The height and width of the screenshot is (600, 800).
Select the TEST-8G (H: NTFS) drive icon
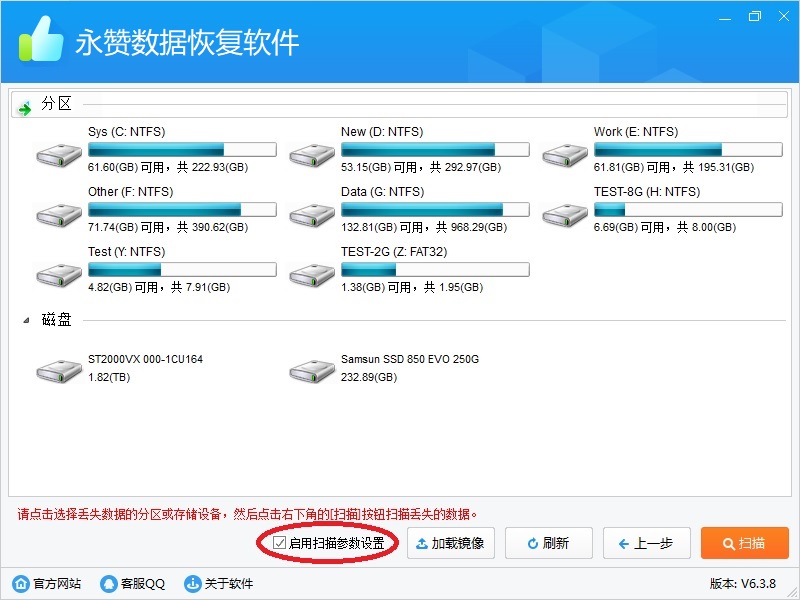(565, 214)
